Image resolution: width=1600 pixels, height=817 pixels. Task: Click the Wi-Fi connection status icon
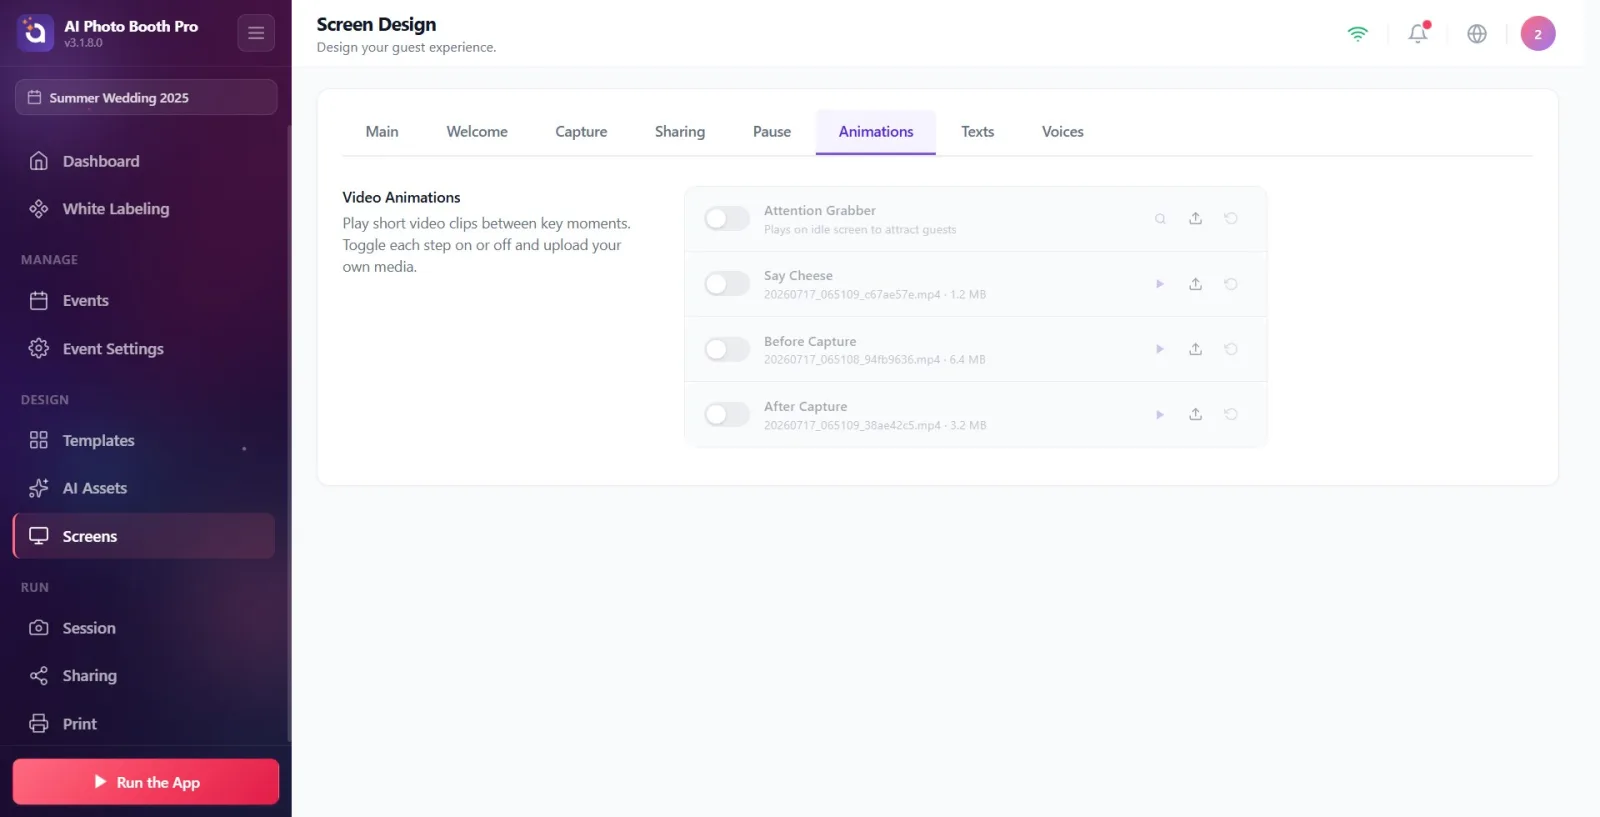point(1357,33)
